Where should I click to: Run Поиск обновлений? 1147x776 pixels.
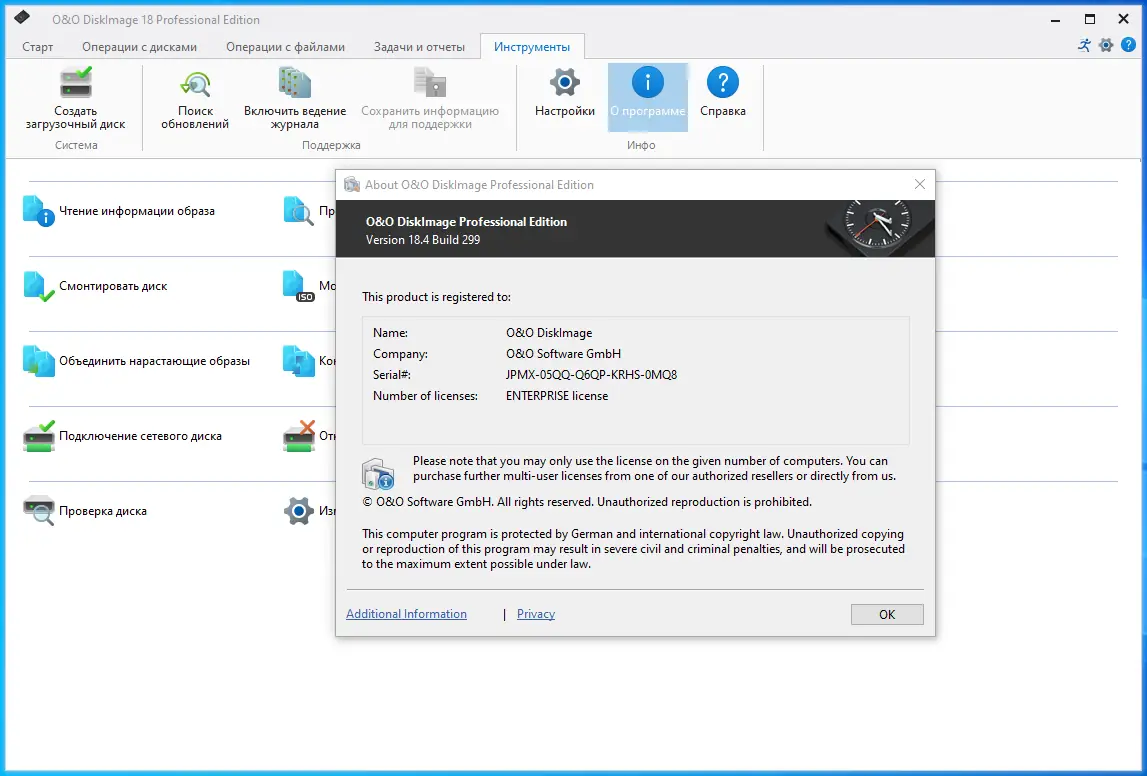tap(196, 95)
